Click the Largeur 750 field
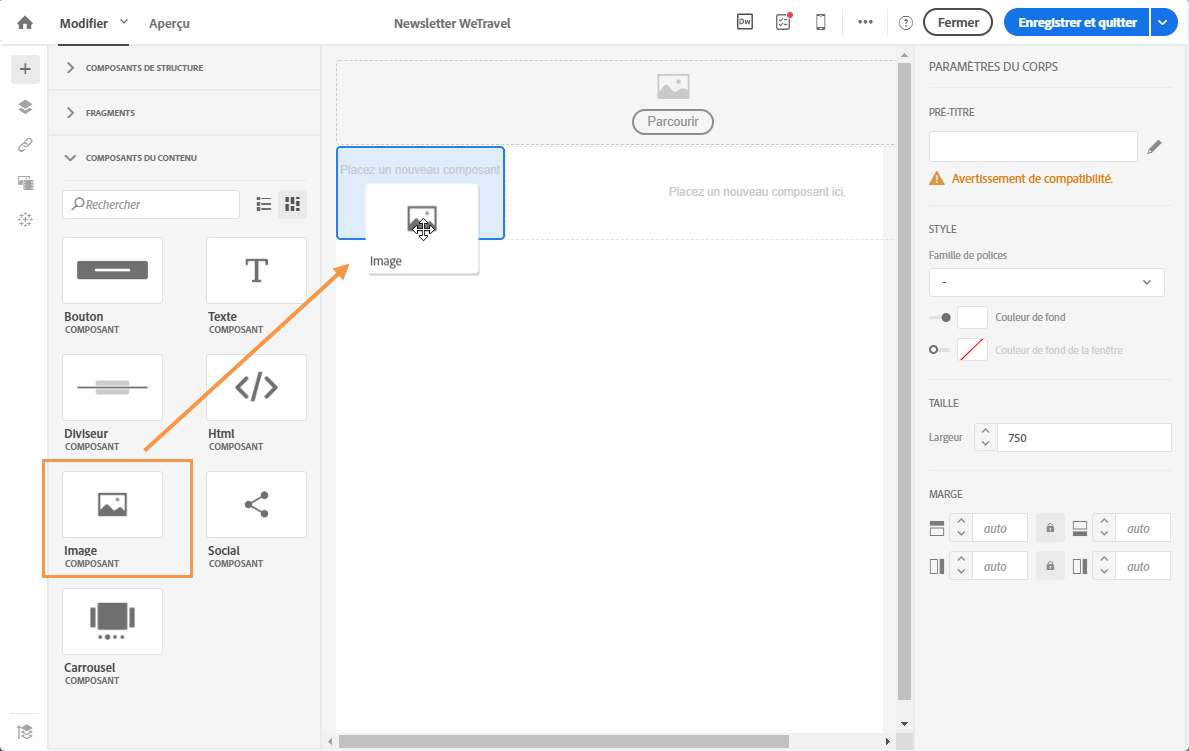Viewport: 1189px width, 751px height. pyautogui.click(x=1084, y=438)
